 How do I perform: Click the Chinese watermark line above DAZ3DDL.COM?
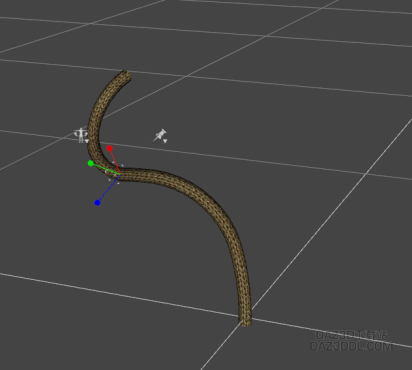pos(351,335)
